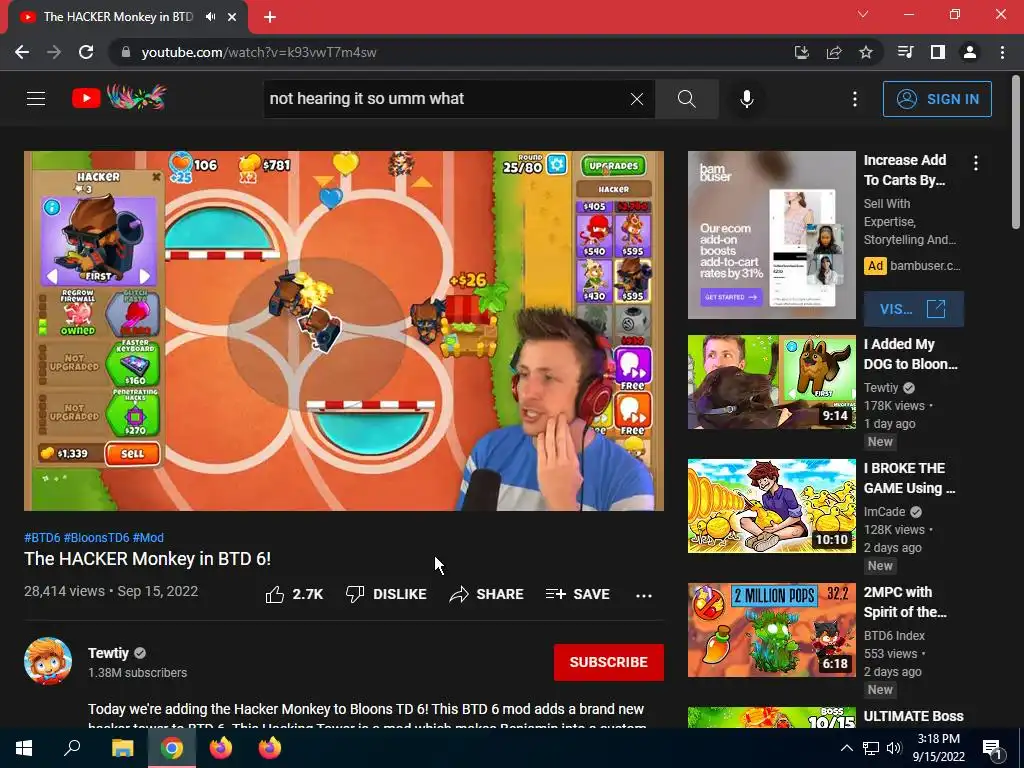Open system volume tray icon
This screenshot has height=768, width=1024.
coord(894,748)
